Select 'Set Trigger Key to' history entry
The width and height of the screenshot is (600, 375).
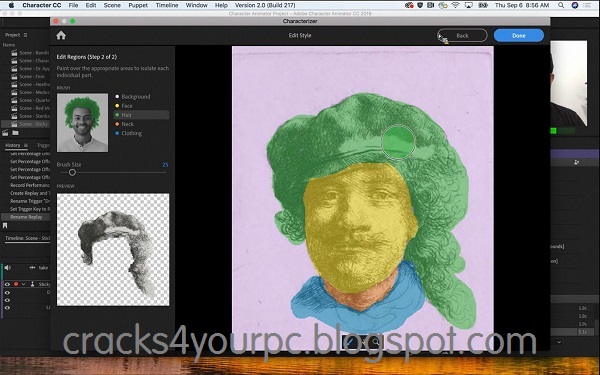click(30, 209)
